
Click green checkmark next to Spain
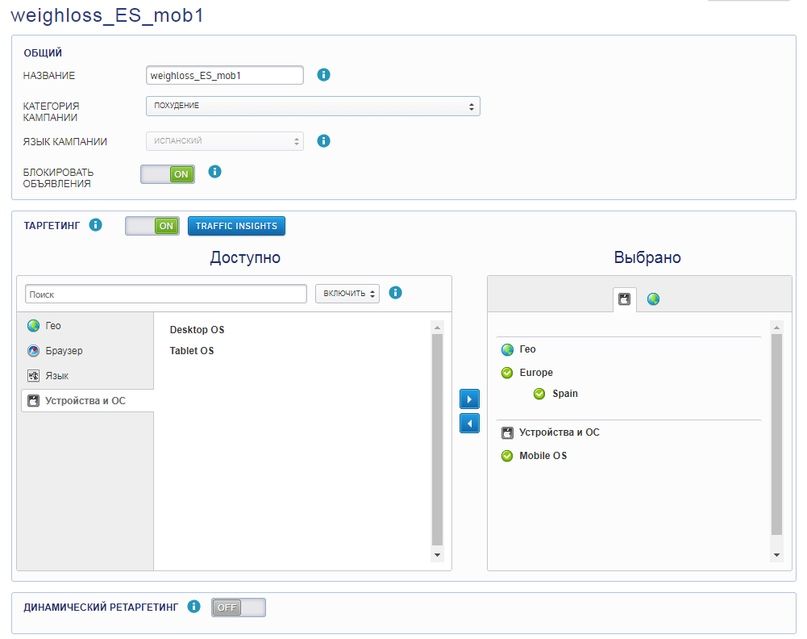point(539,394)
